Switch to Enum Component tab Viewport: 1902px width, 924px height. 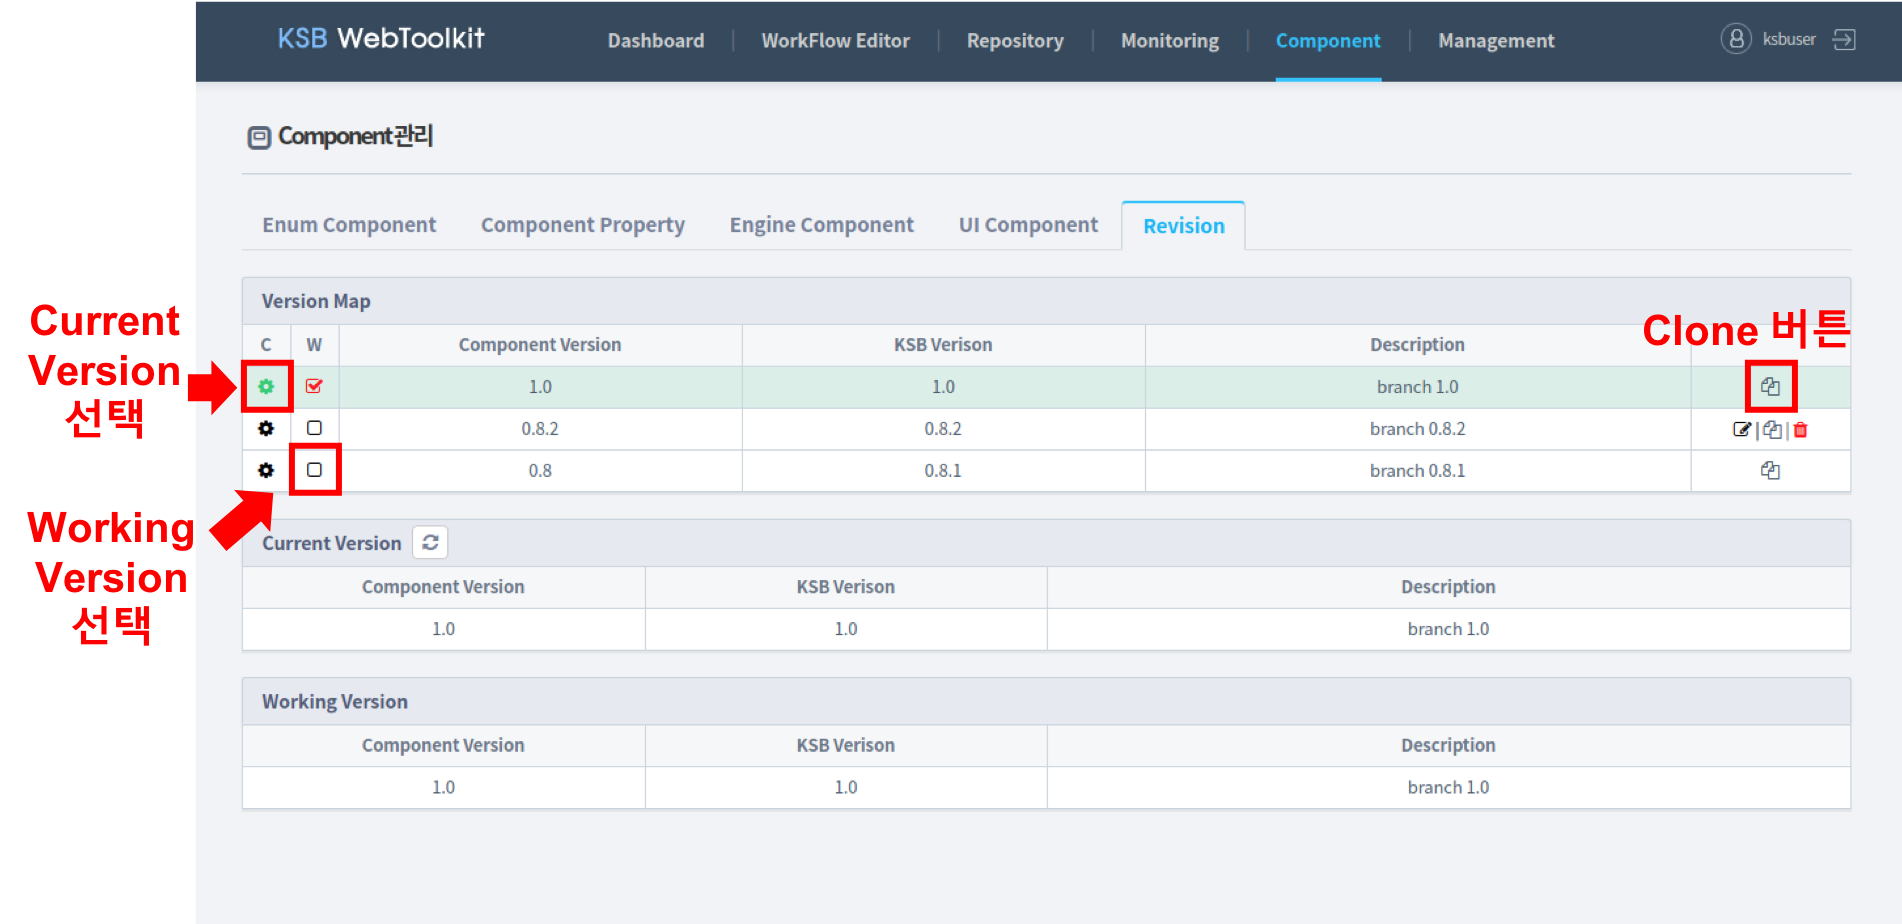click(349, 225)
